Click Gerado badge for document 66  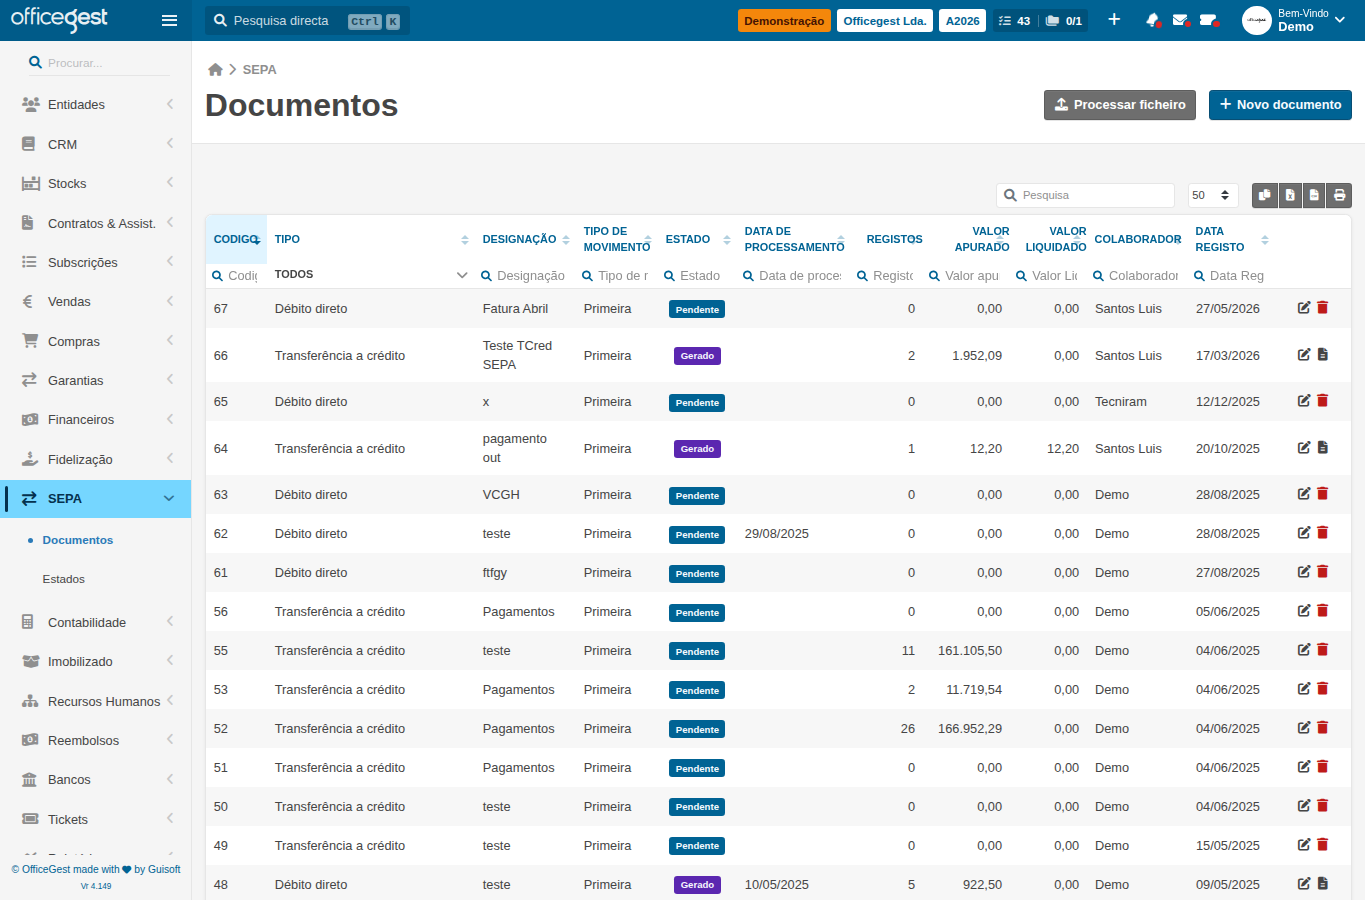point(697,356)
